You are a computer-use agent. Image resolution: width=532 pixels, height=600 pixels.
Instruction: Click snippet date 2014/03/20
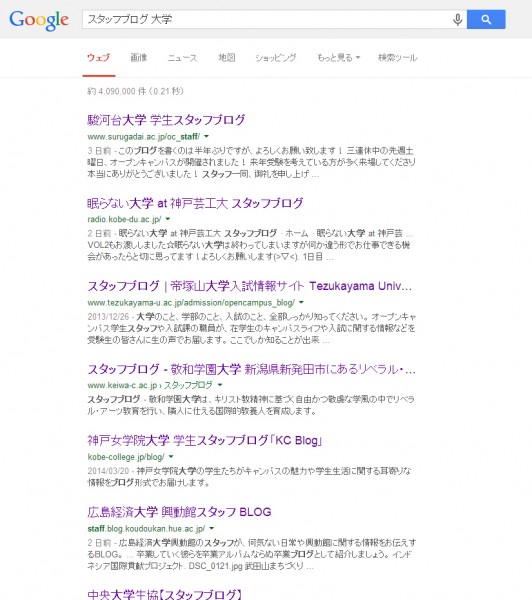point(108,471)
